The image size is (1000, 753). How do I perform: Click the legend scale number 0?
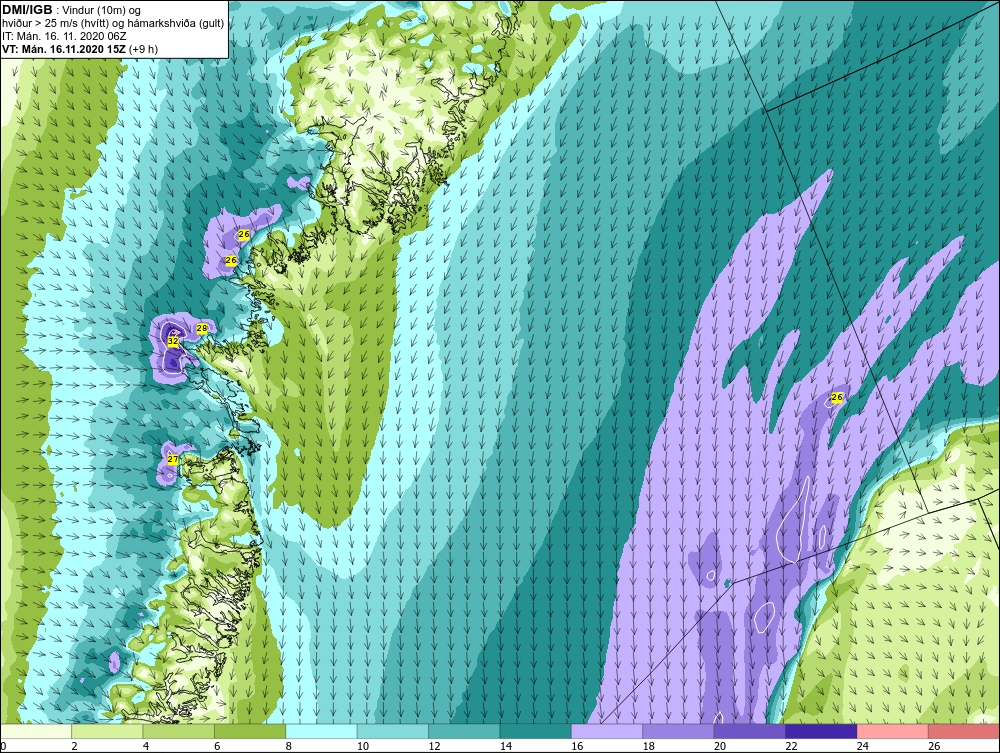click(3, 746)
